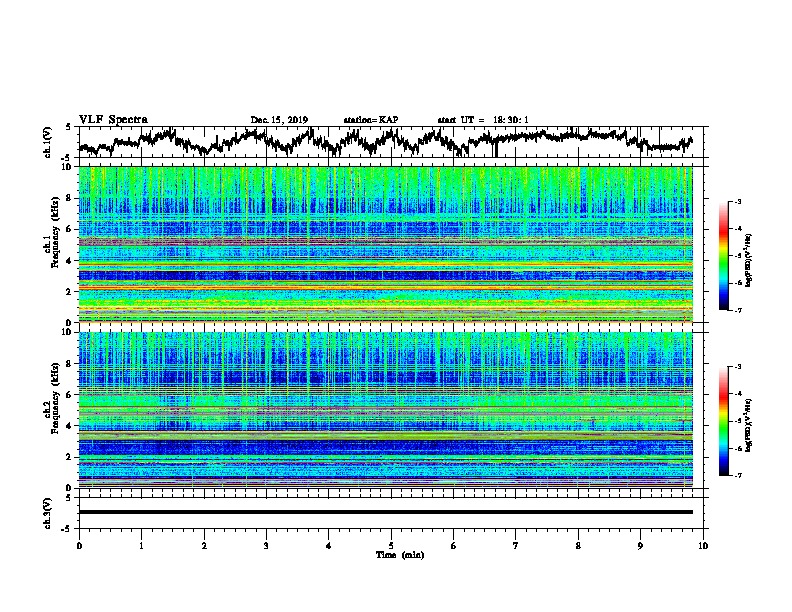
Task: Click the '-7' label on ch.2 color bar
Action: [x=738, y=475]
